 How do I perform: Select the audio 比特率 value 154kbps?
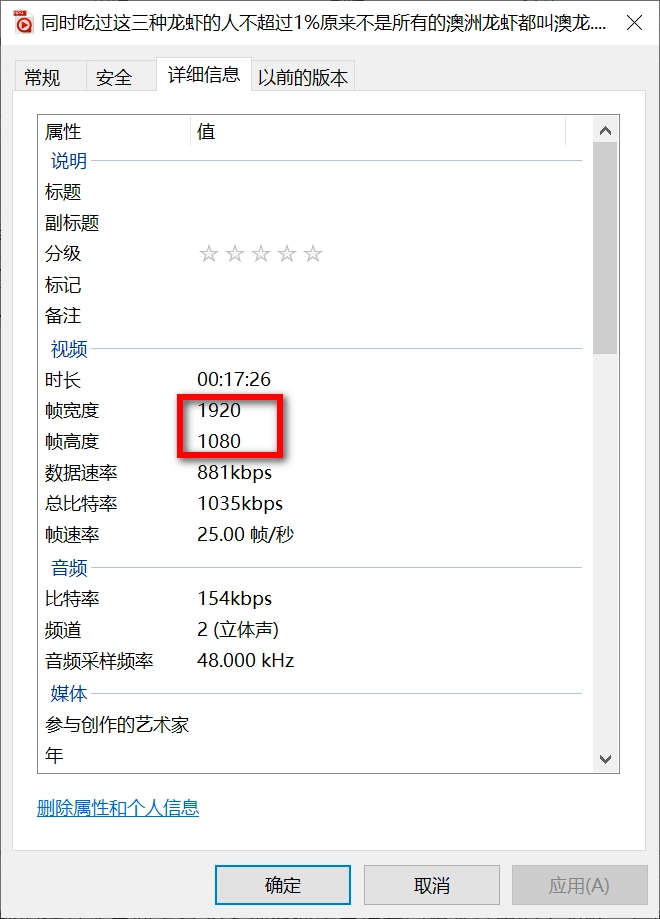234,598
